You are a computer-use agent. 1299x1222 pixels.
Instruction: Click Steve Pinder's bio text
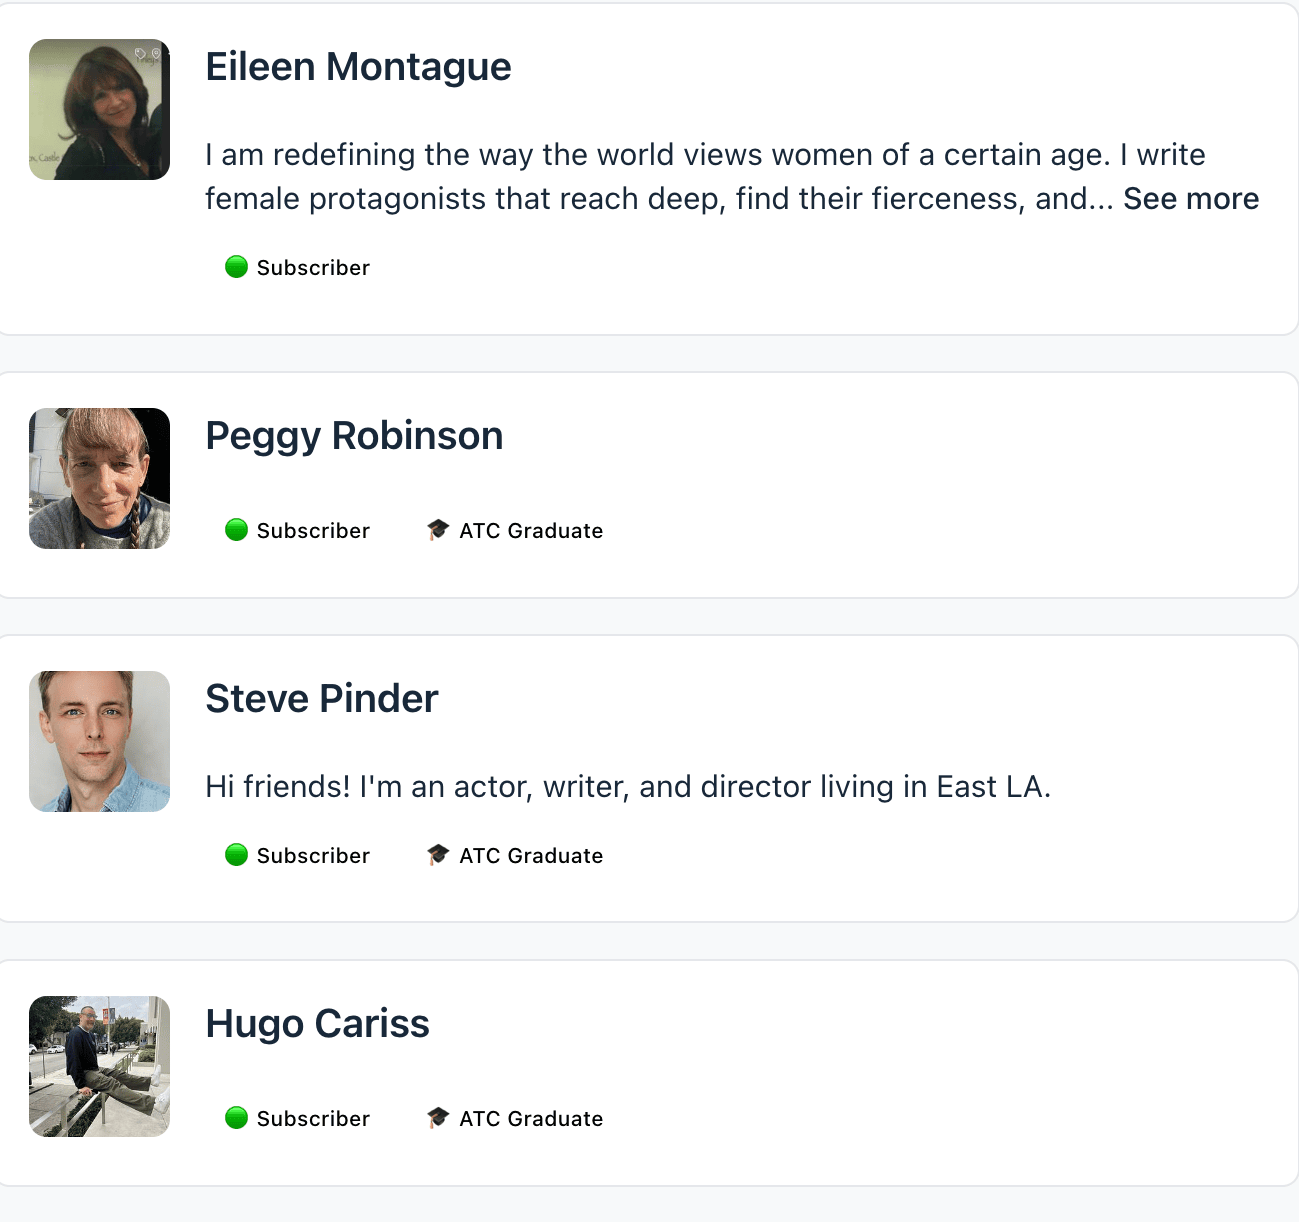[x=628, y=787]
